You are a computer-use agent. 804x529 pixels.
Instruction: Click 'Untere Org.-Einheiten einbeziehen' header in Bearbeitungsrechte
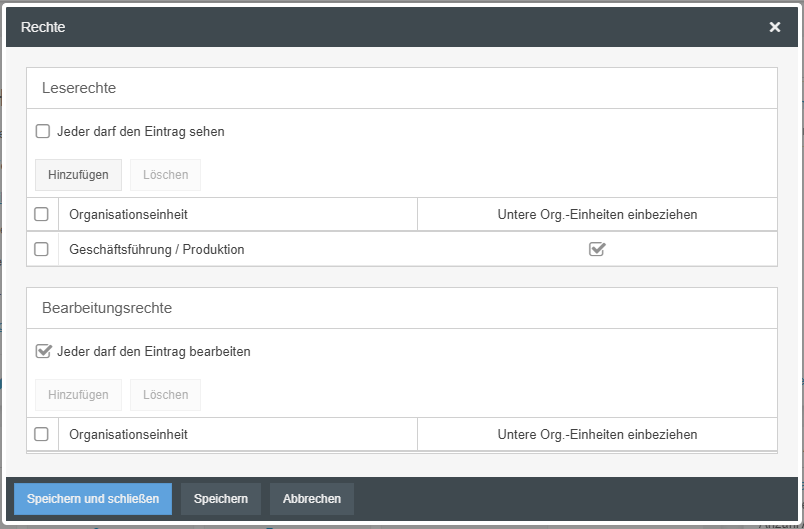point(597,434)
